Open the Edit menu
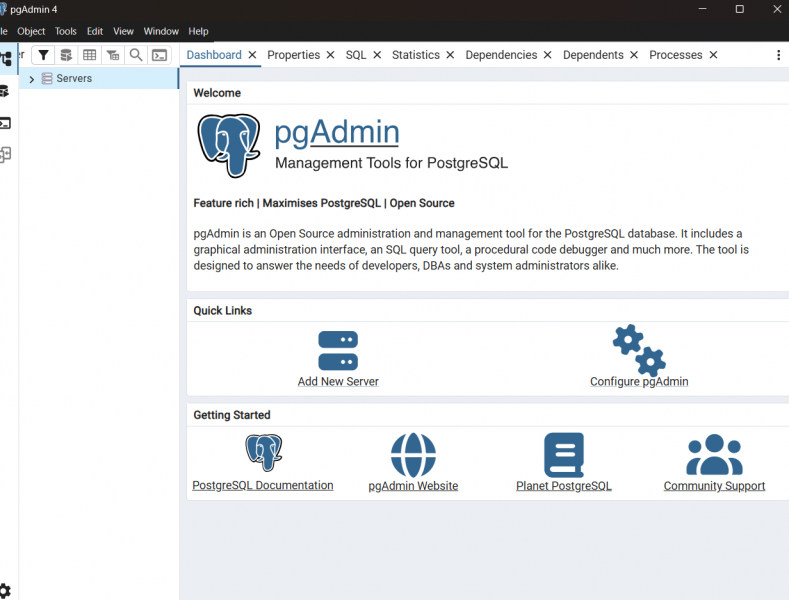This screenshot has width=789, height=600. tap(95, 31)
